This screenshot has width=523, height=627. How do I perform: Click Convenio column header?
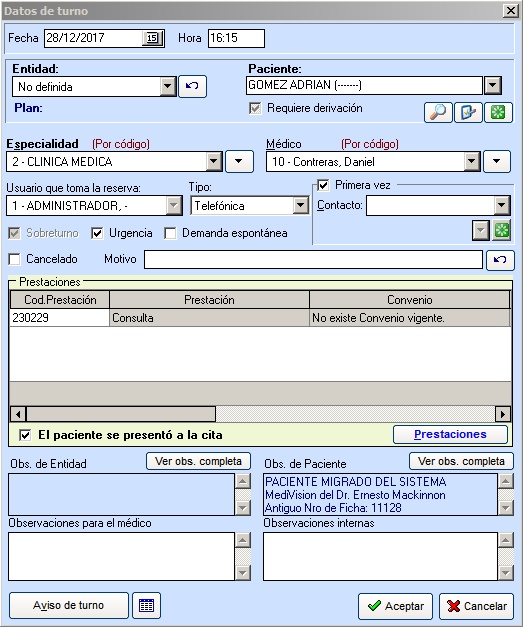coord(410,300)
